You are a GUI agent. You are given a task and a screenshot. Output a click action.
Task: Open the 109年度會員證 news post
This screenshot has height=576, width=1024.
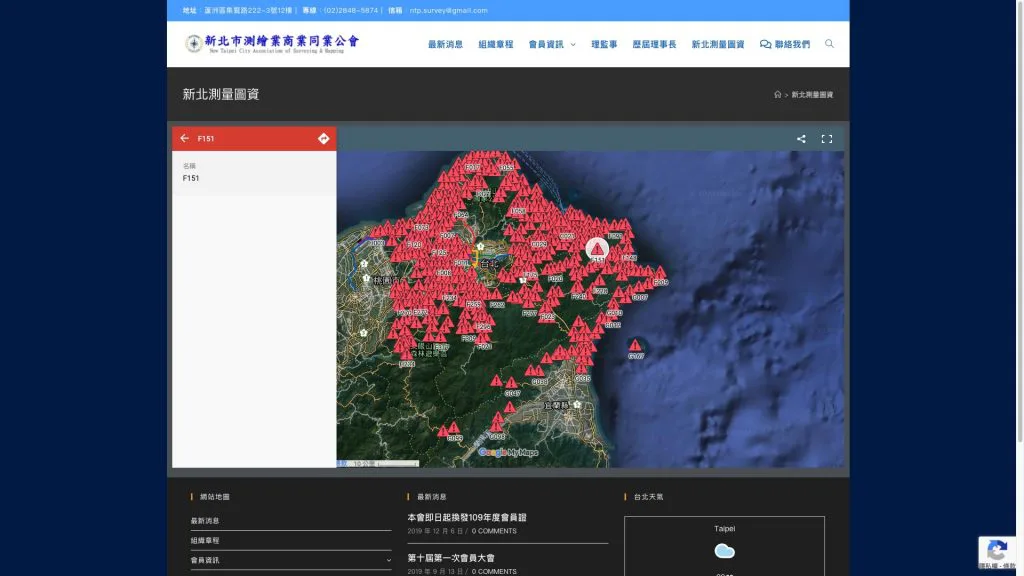(466, 518)
